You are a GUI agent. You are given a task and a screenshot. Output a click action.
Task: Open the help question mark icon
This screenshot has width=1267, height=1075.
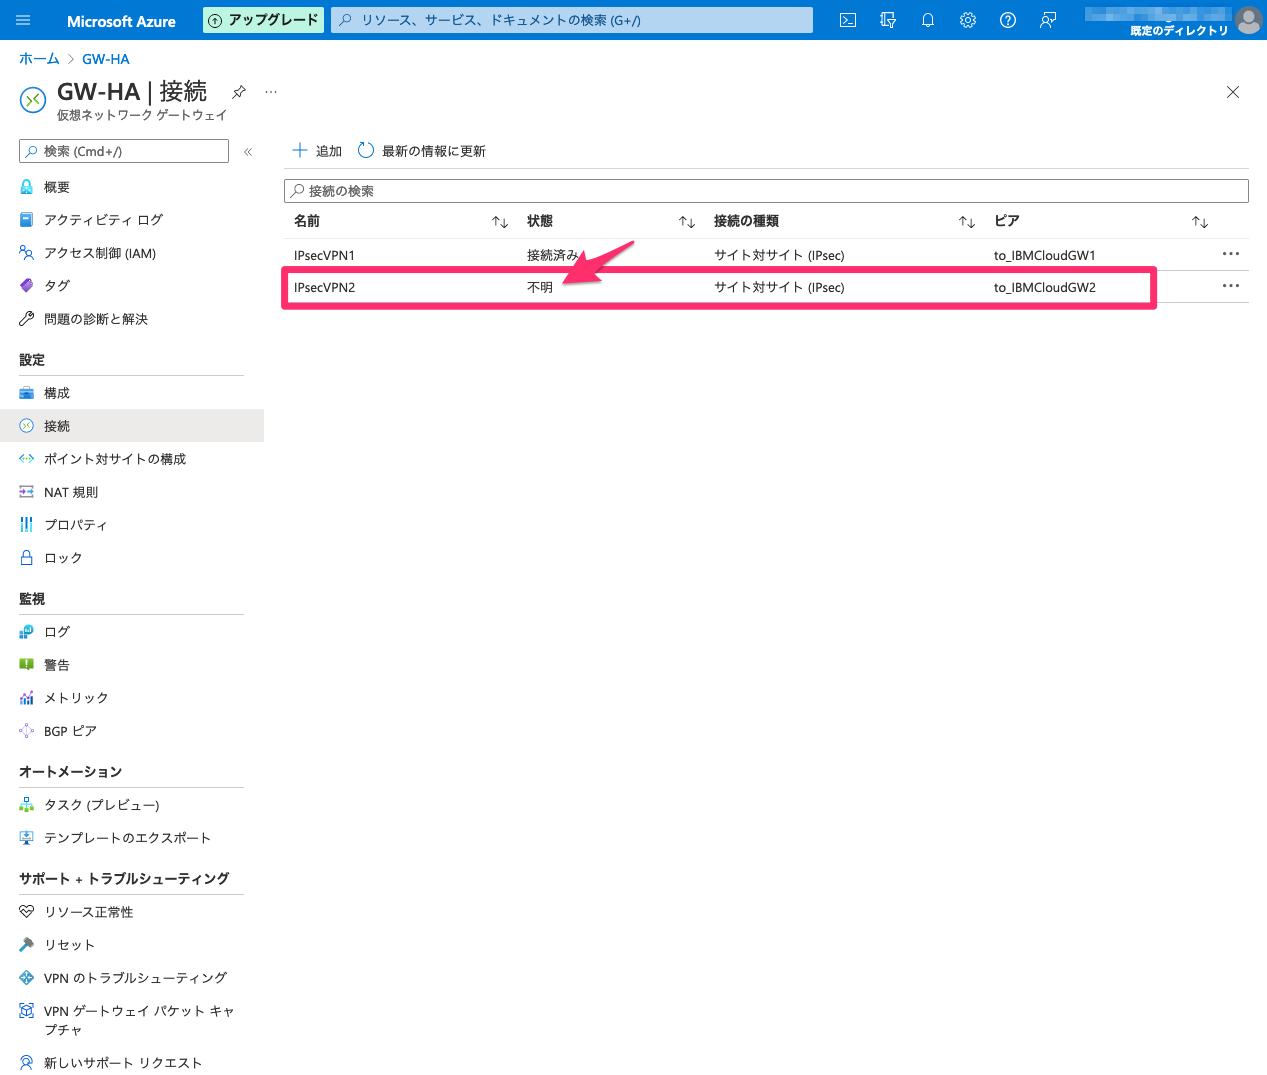1007,20
